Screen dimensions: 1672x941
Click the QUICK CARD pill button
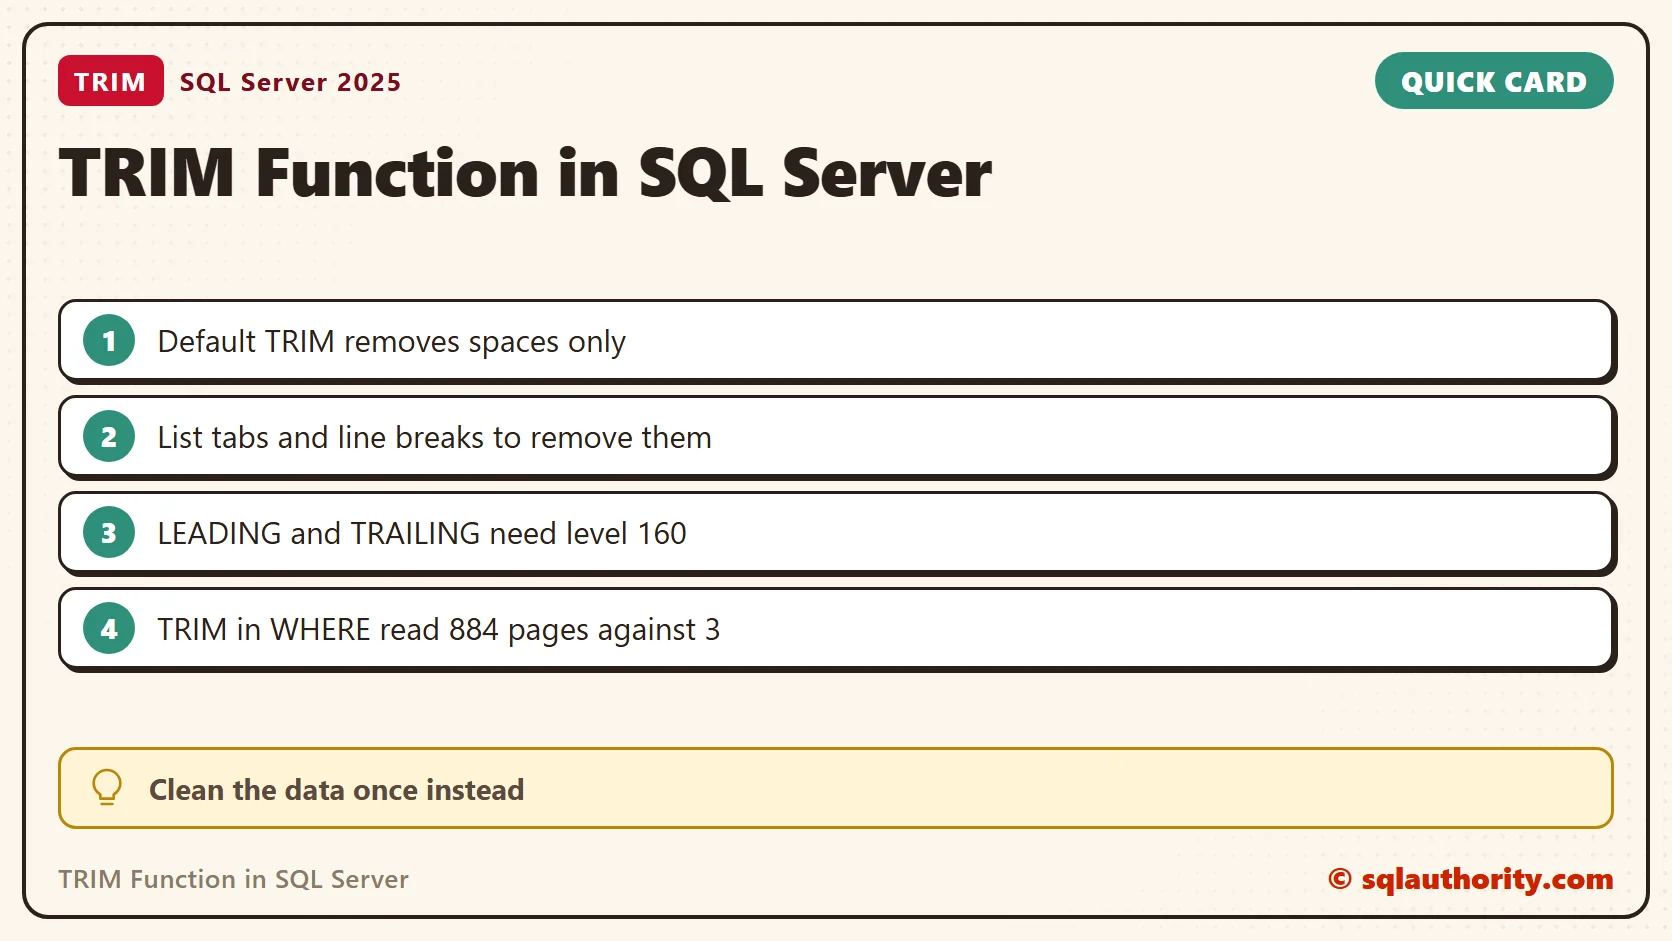[x=1493, y=81]
